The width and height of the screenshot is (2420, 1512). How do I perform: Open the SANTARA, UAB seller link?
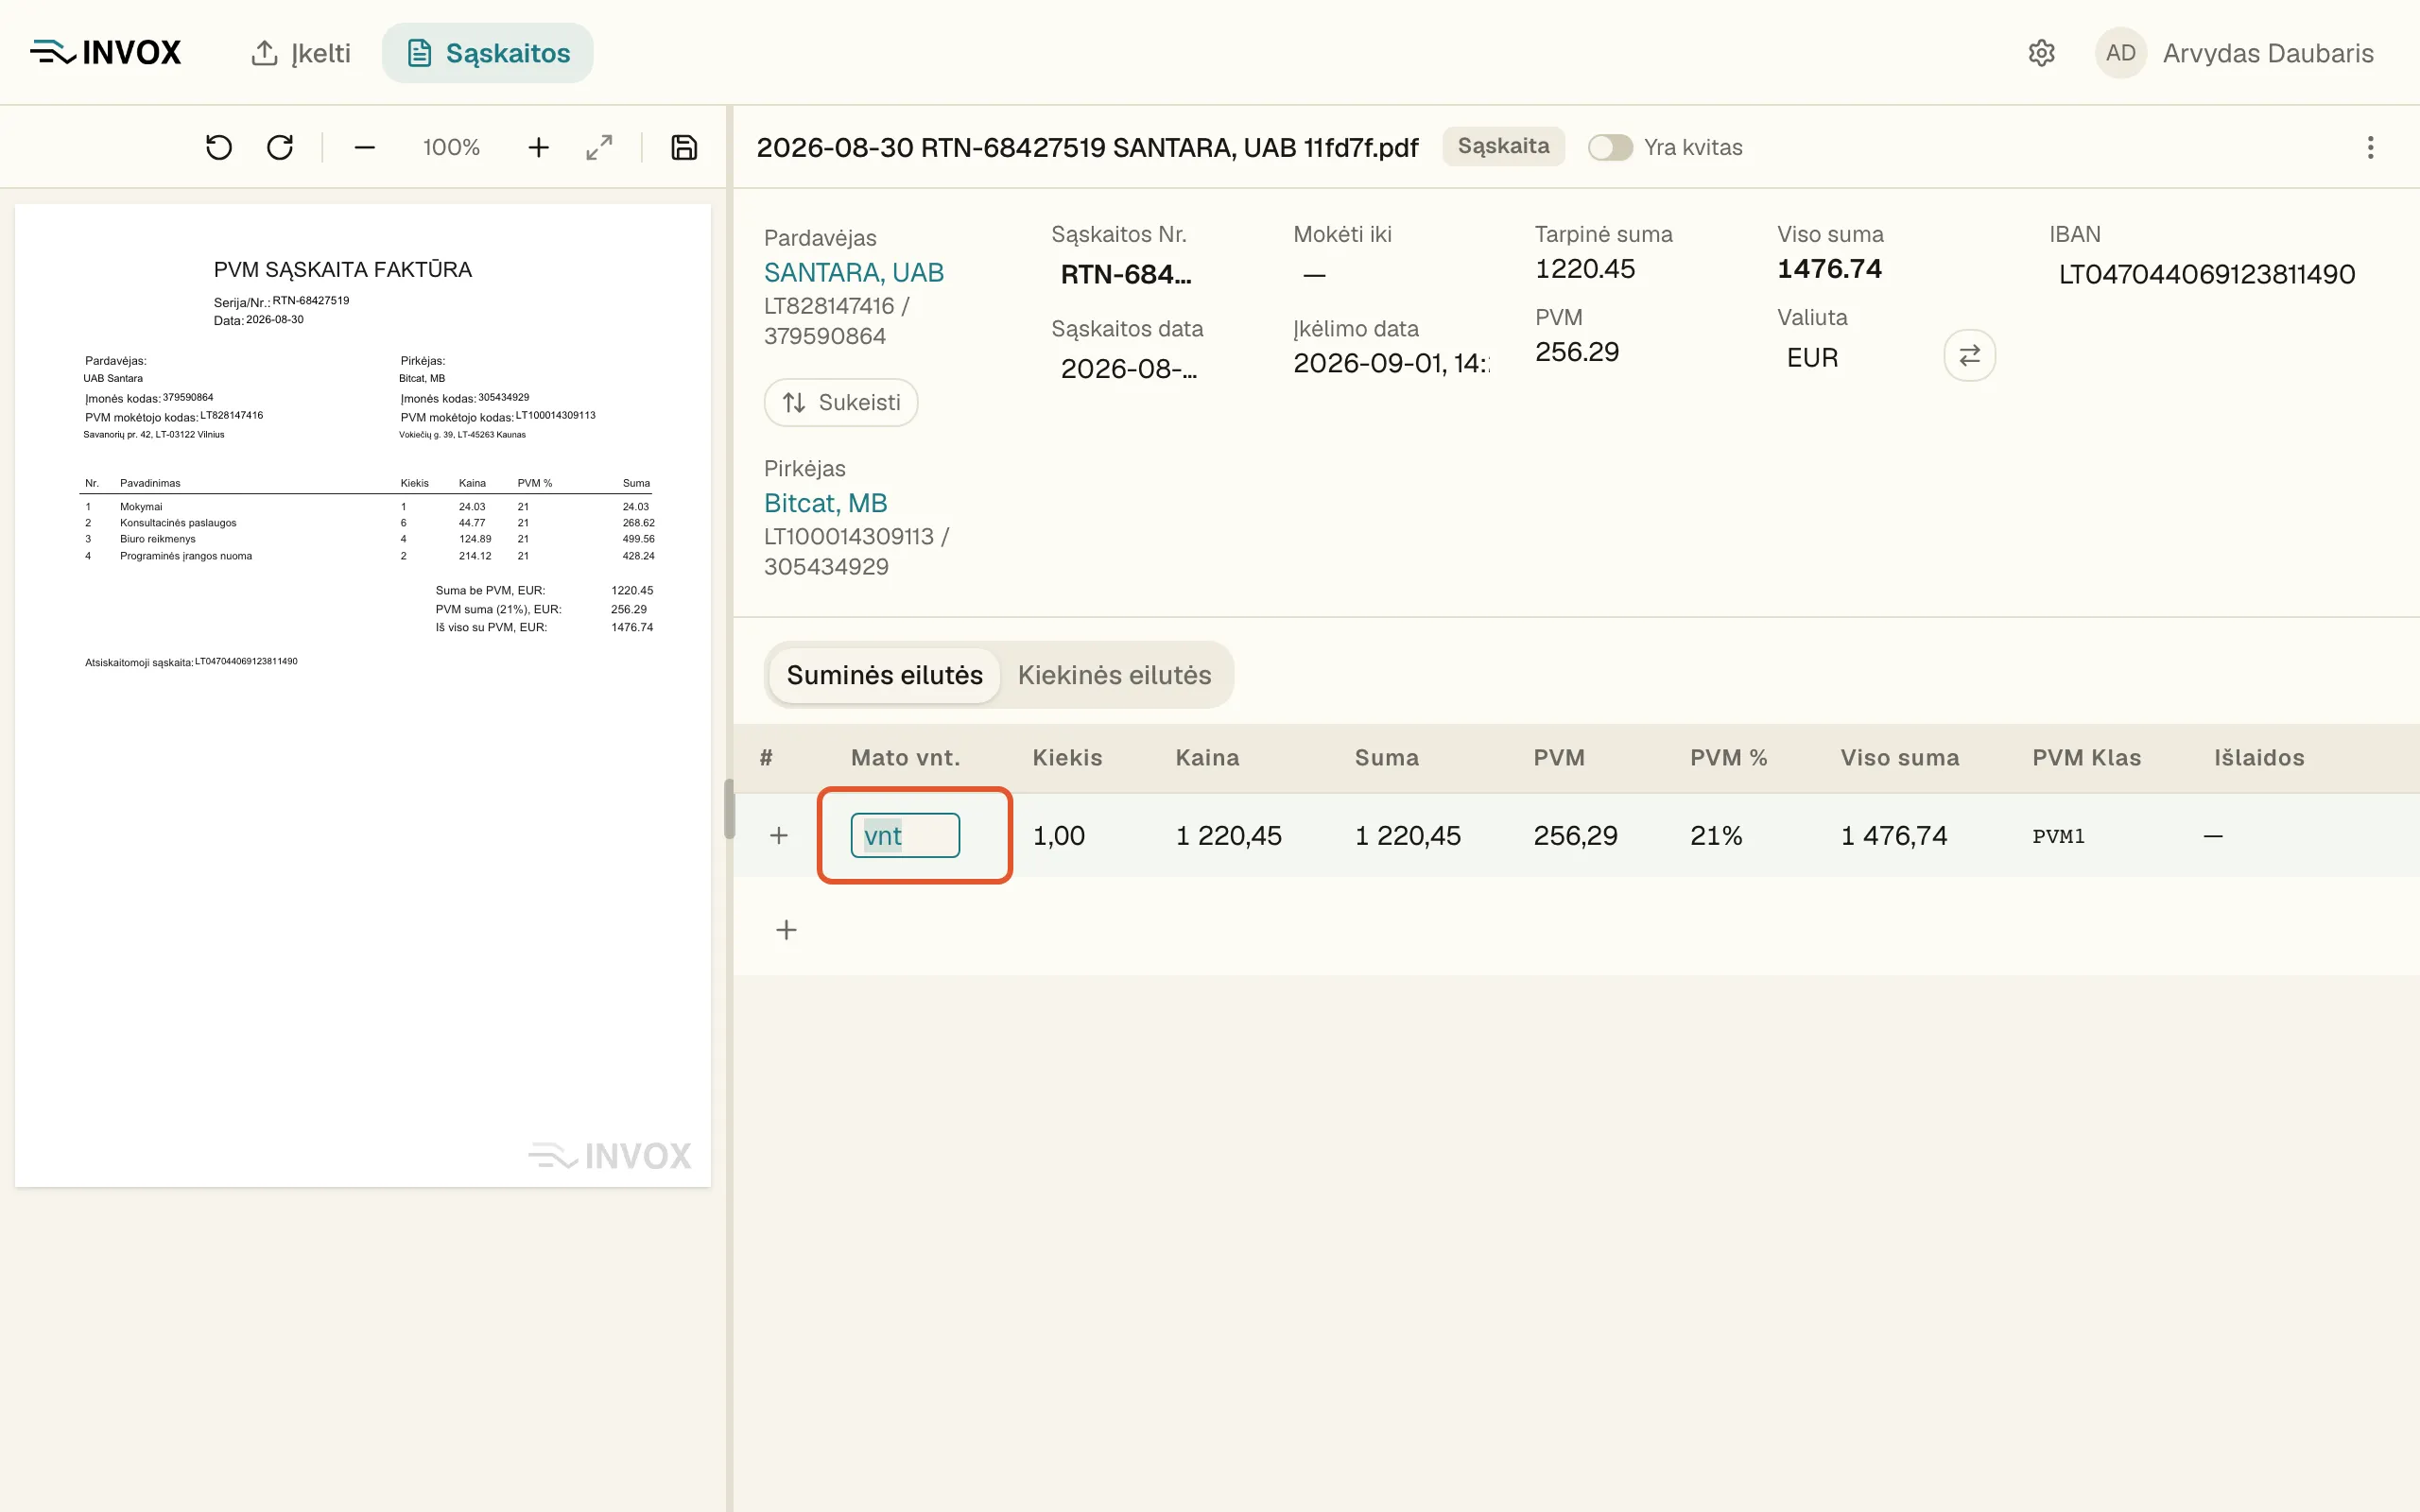click(854, 272)
